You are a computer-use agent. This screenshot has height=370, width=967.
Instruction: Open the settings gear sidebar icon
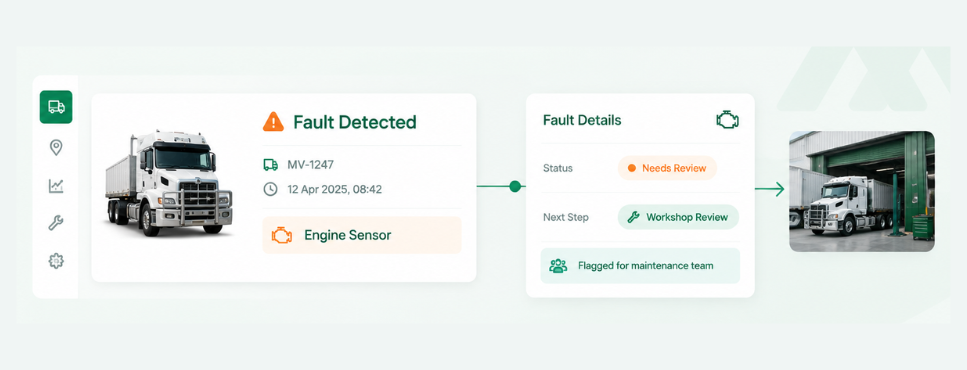pos(56,261)
